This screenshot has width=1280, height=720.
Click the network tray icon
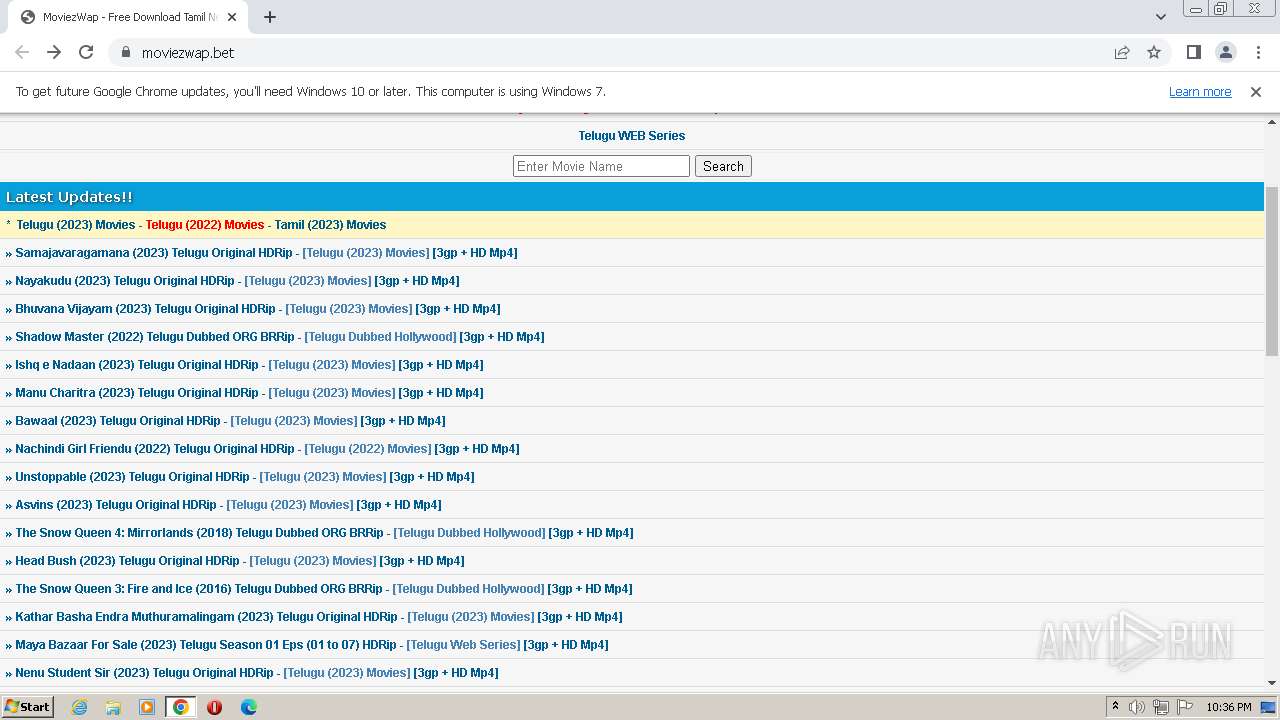click(1161, 707)
